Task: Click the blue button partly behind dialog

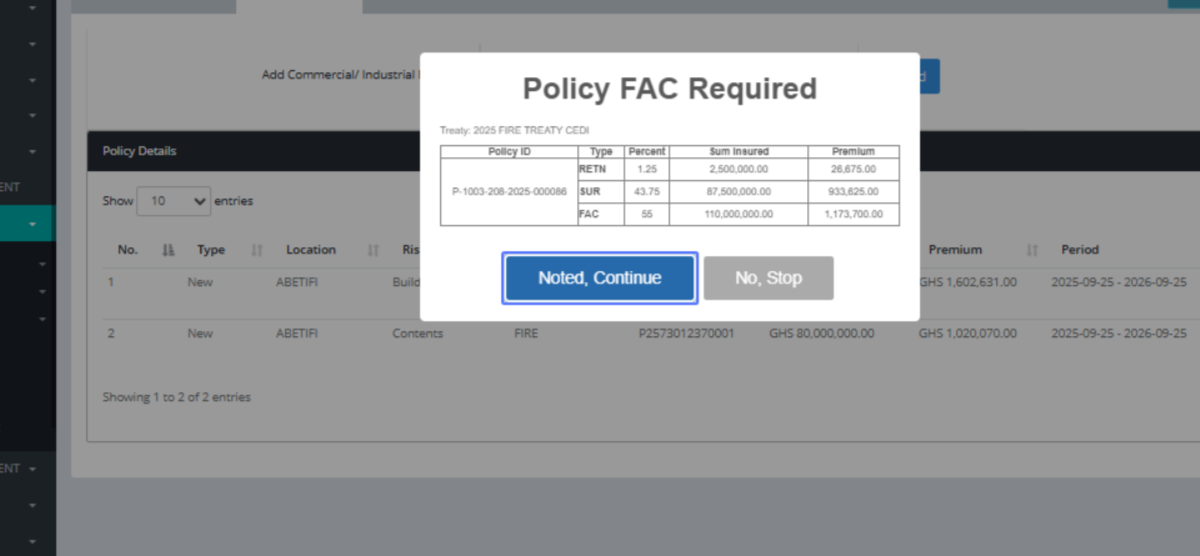Action: coord(929,77)
